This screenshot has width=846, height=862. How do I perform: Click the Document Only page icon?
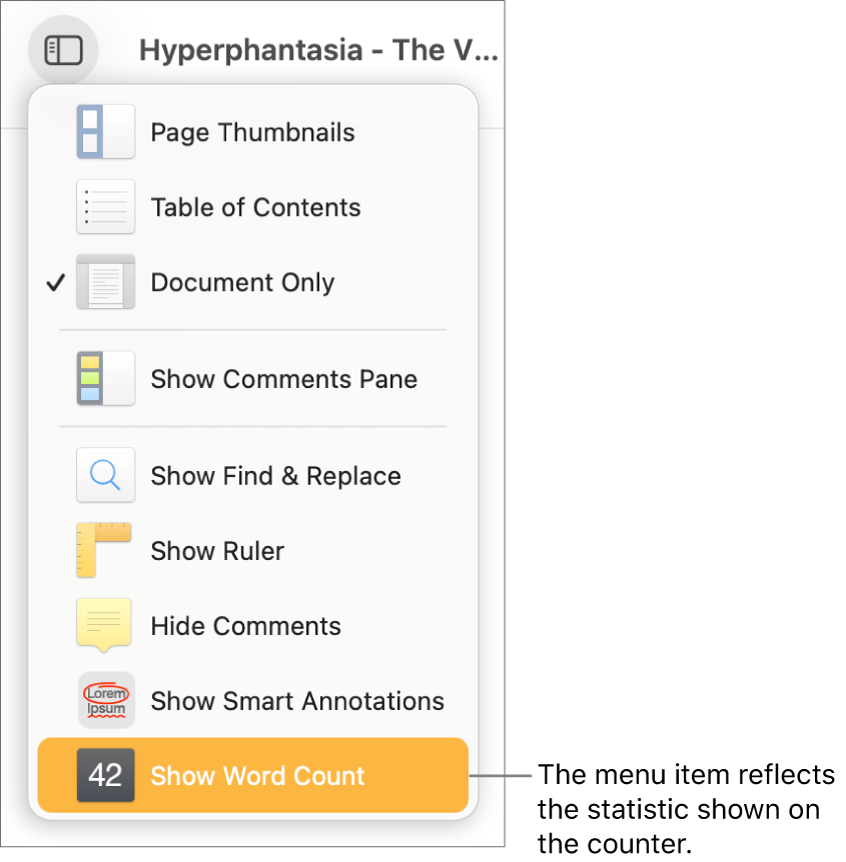tap(105, 282)
